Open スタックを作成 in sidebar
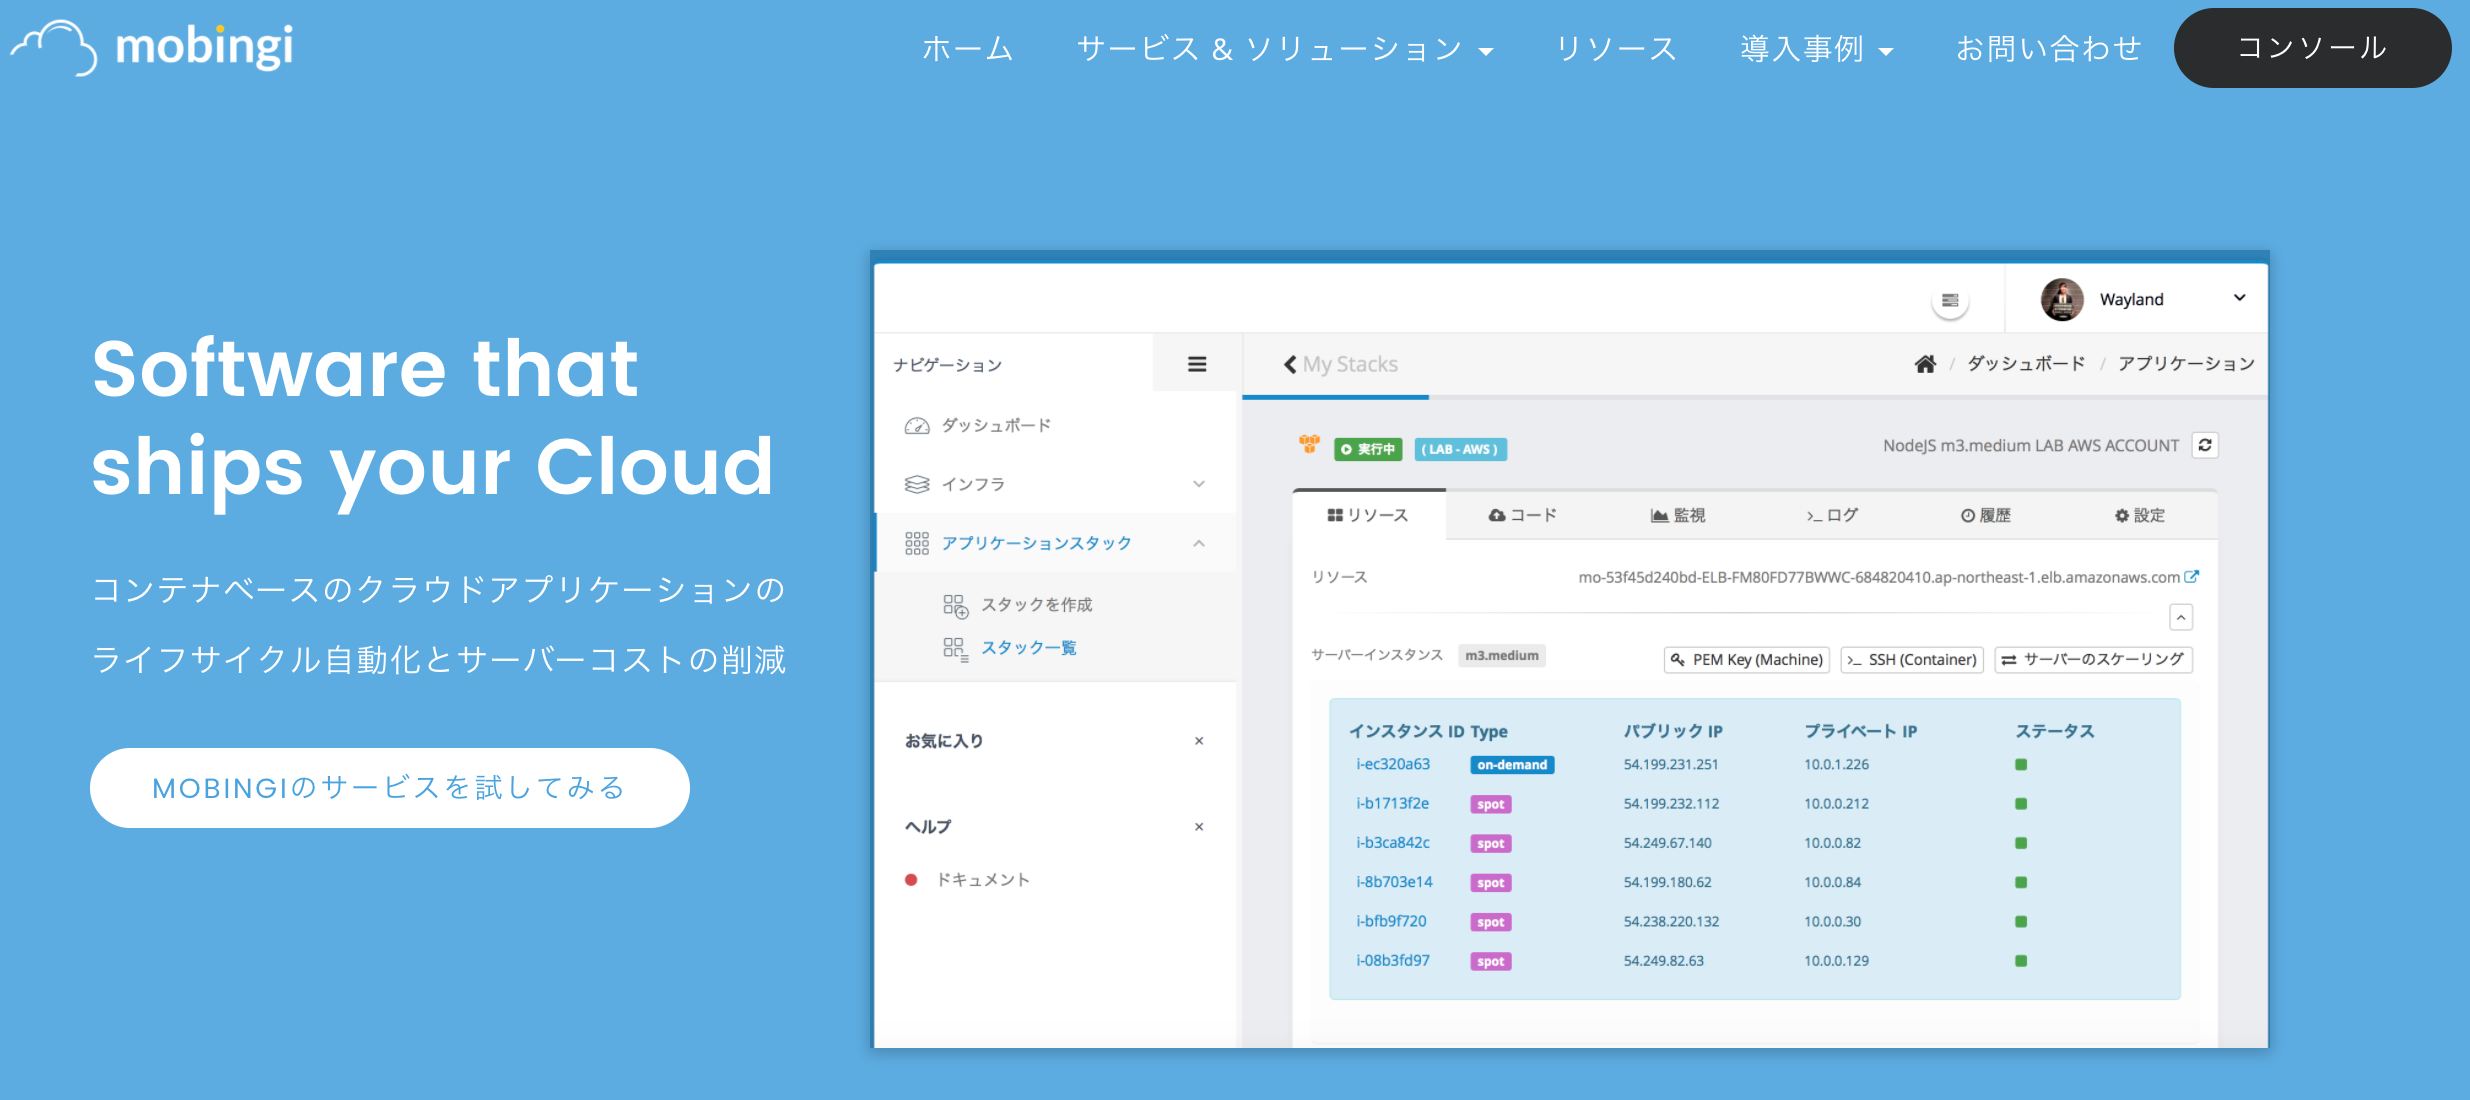2470x1100 pixels. click(x=1037, y=605)
